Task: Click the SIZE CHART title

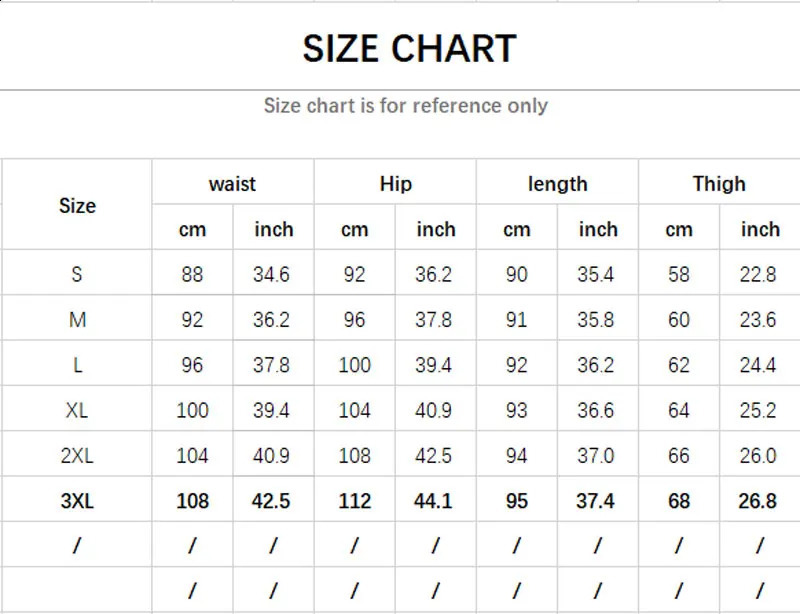Action: (409, 49)
